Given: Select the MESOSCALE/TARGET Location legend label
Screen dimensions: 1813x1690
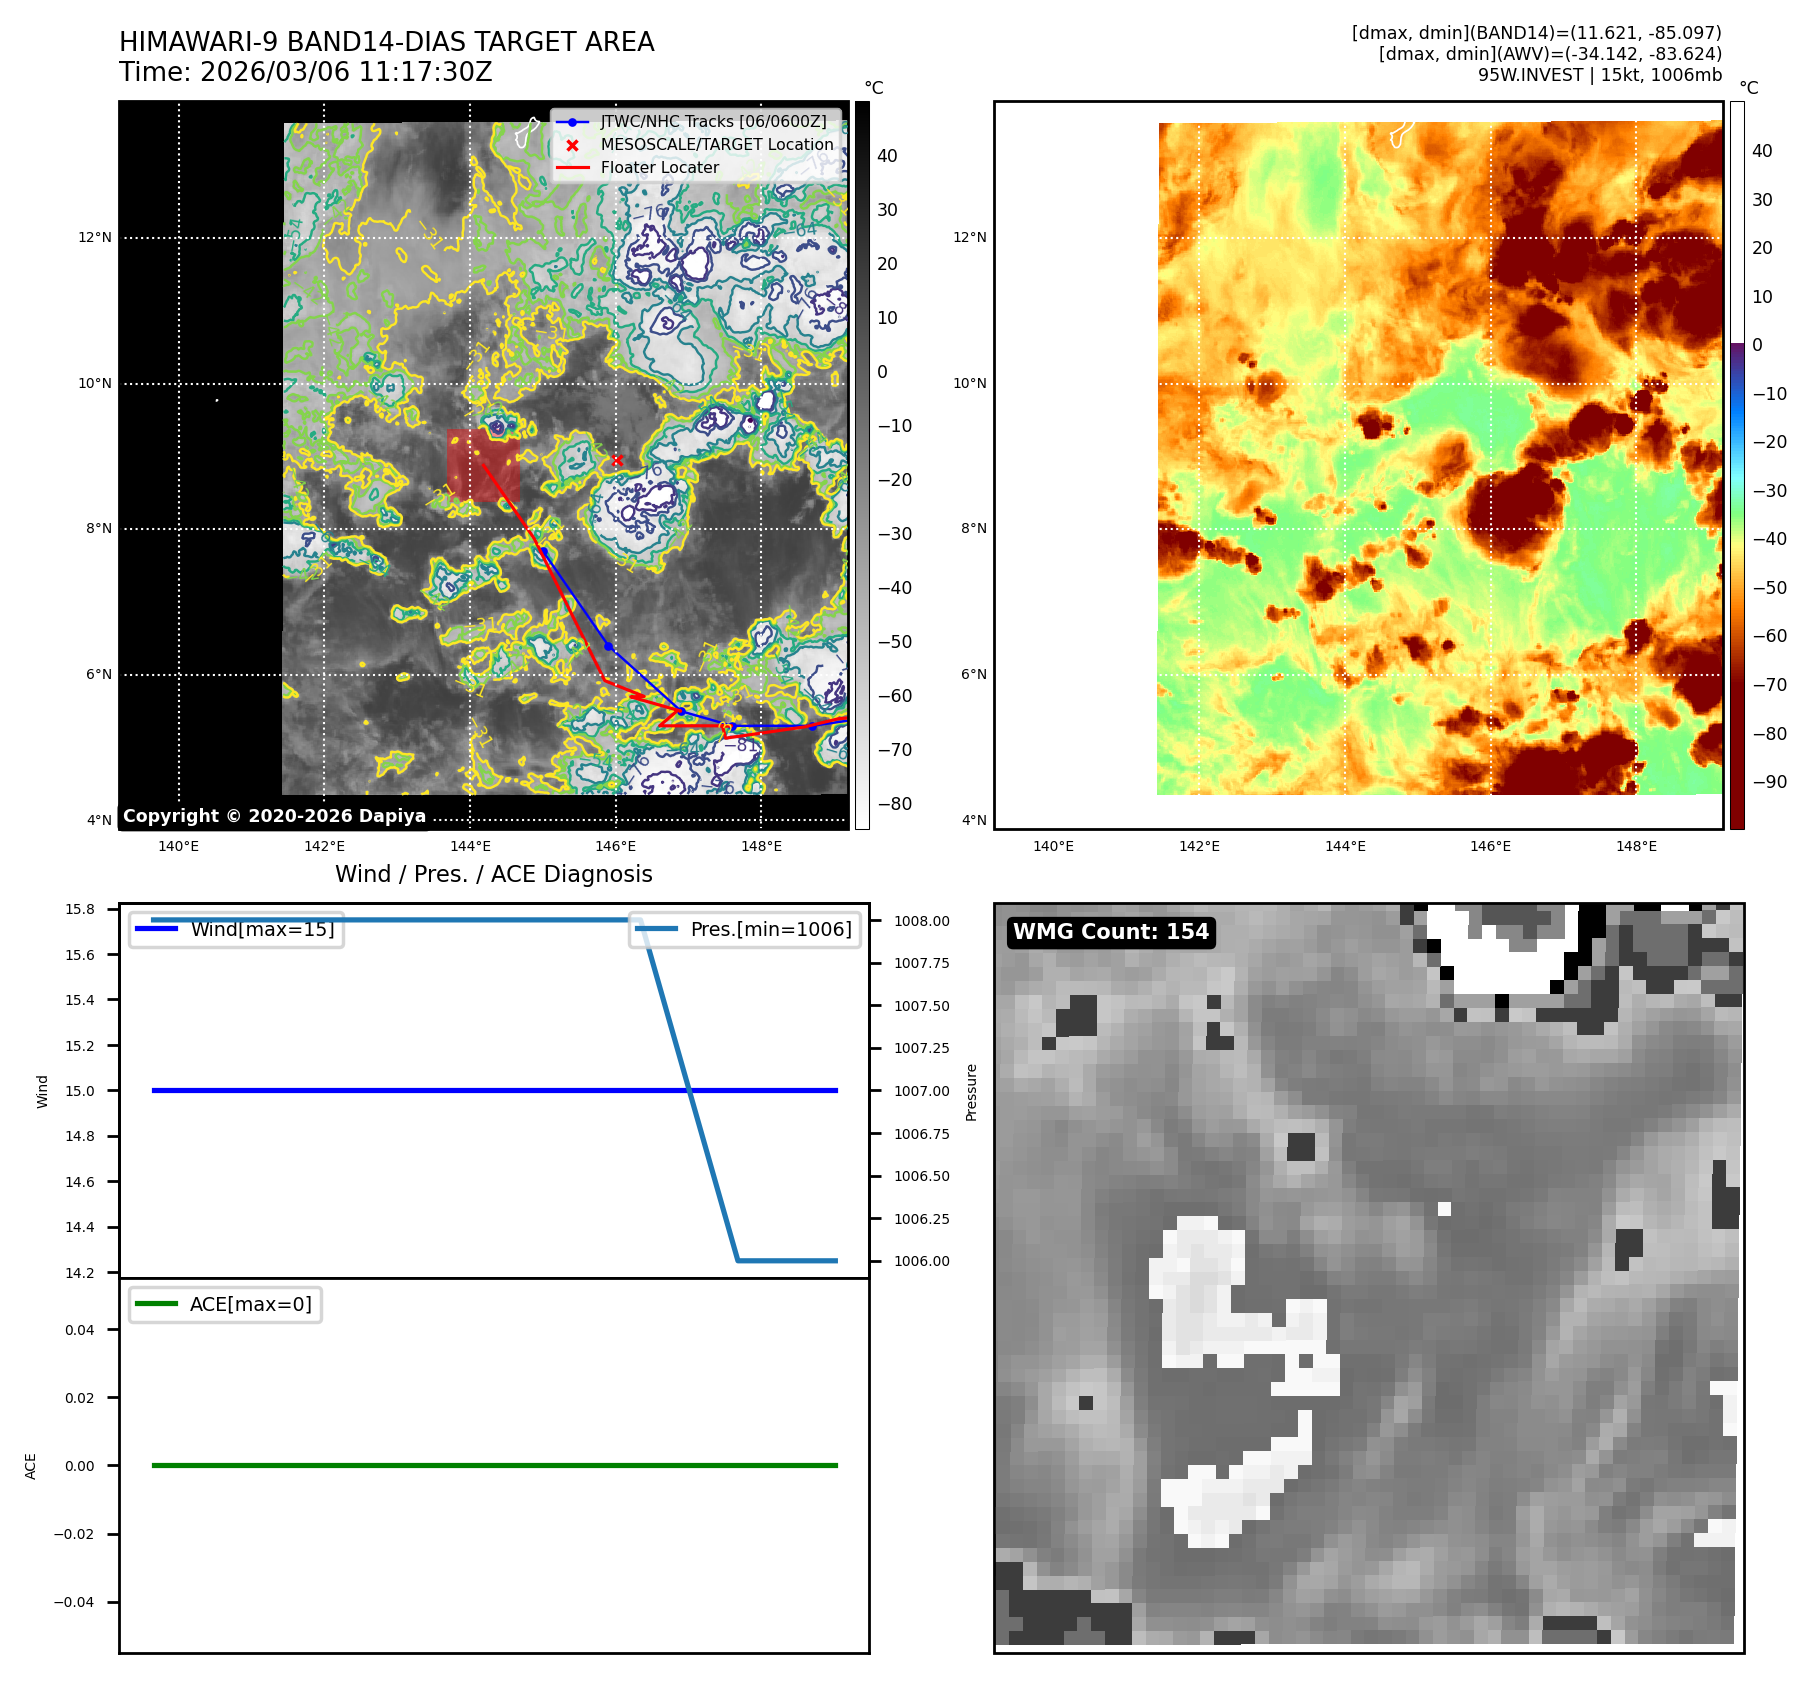Looking at the screenshot, I should click(x=717, y=145).
